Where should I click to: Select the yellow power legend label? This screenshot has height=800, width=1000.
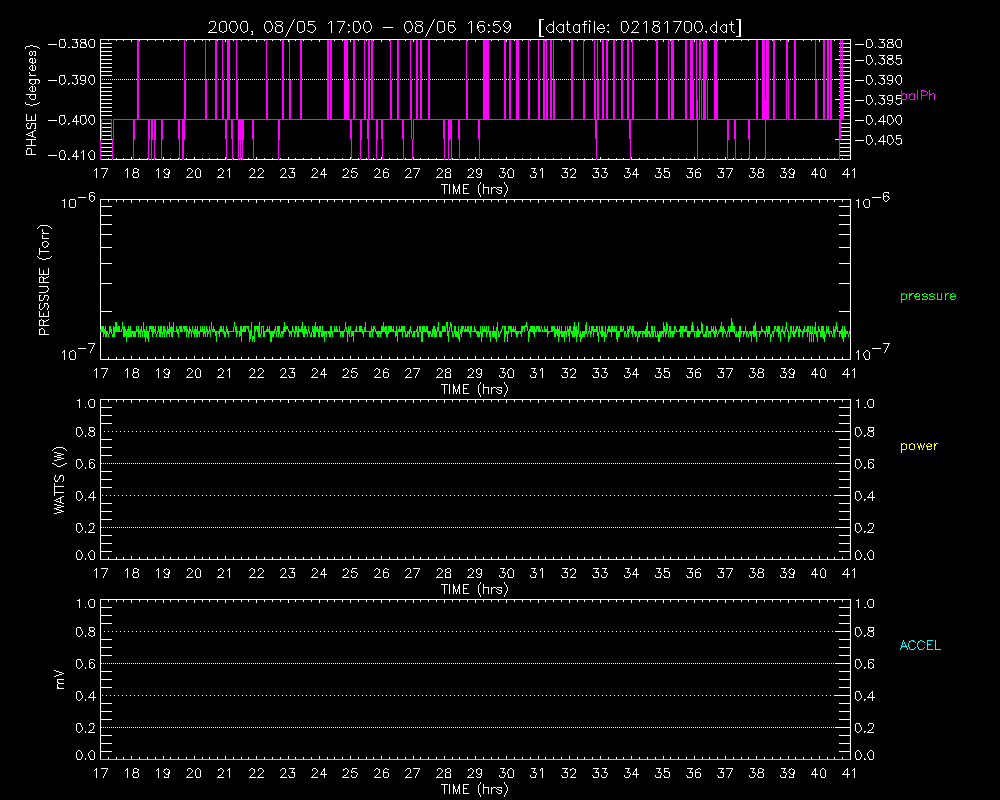(919, 446)
